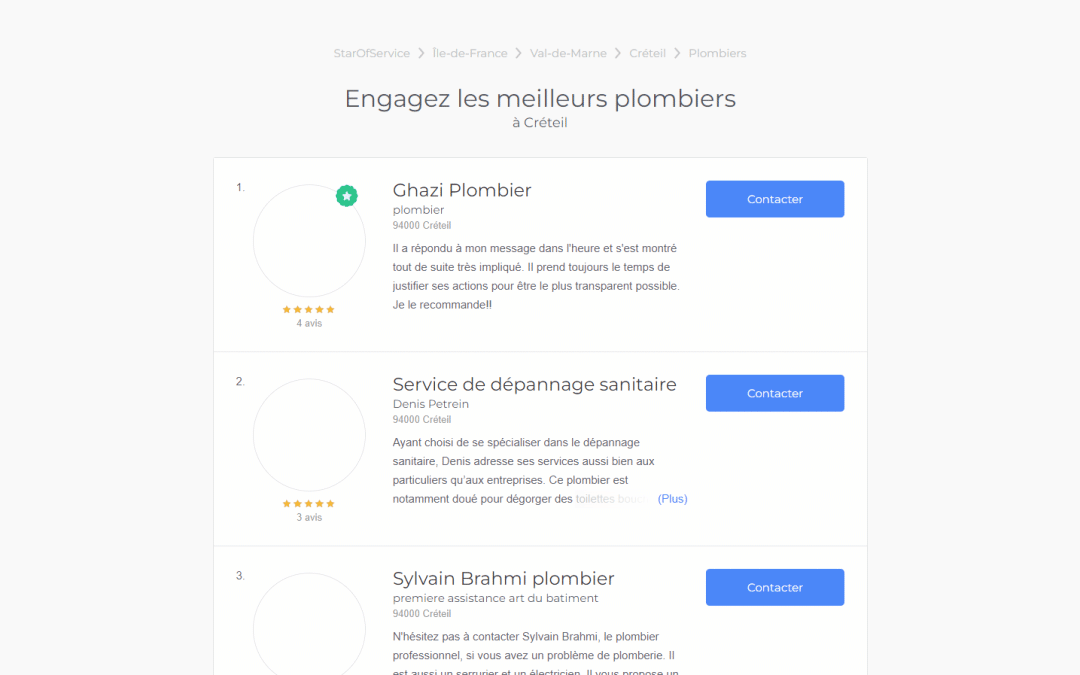Navigate to the Val-de-Marne breadcrumb
1080x675 pixels.
click(568, 53)
